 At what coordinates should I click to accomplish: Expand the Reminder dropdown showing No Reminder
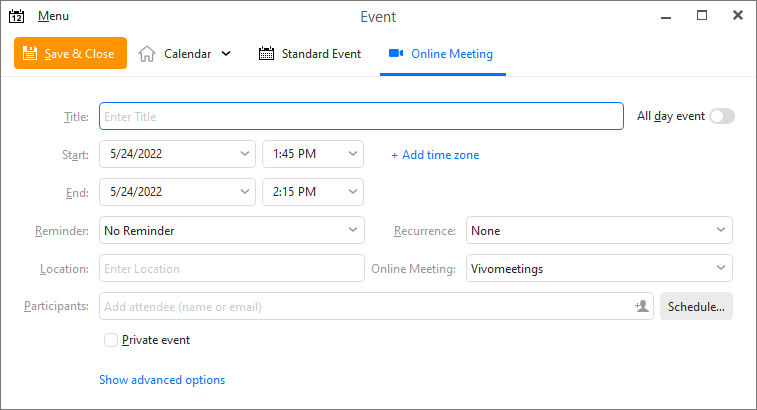pyautogui.click(x=232, y=230)
